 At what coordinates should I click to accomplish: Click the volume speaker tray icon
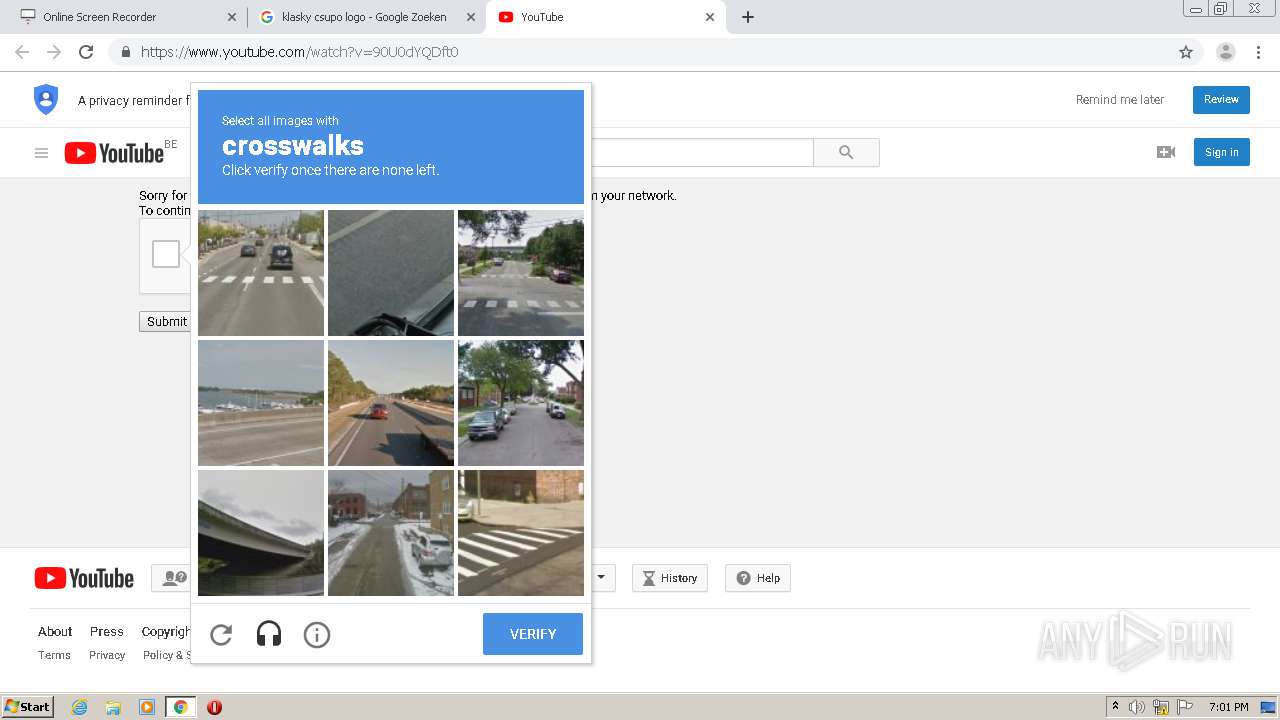[1137, 707]
